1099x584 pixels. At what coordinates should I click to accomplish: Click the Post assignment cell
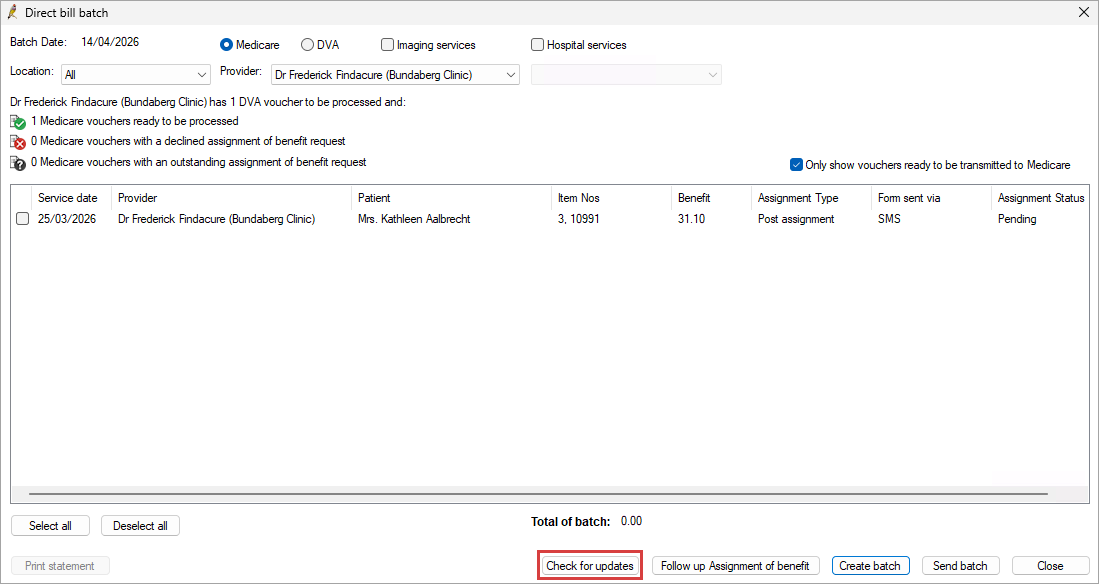[796, 219]
